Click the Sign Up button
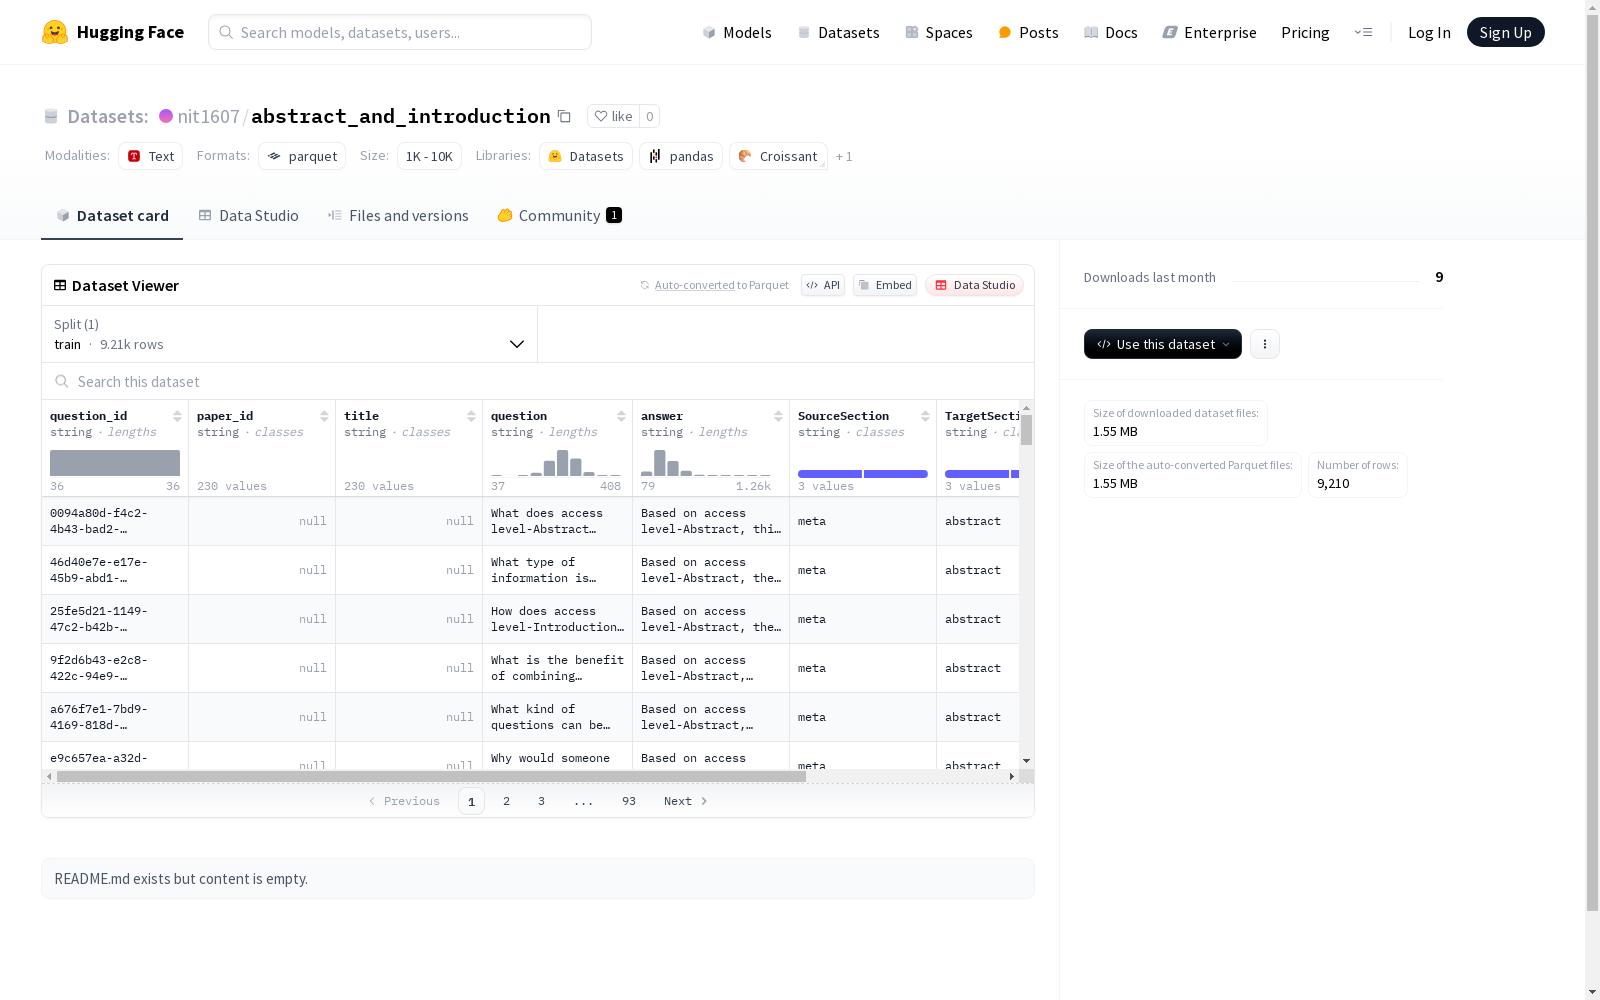Image resolution: width=1600 pixels, height=1000 pixels. 1505,32
